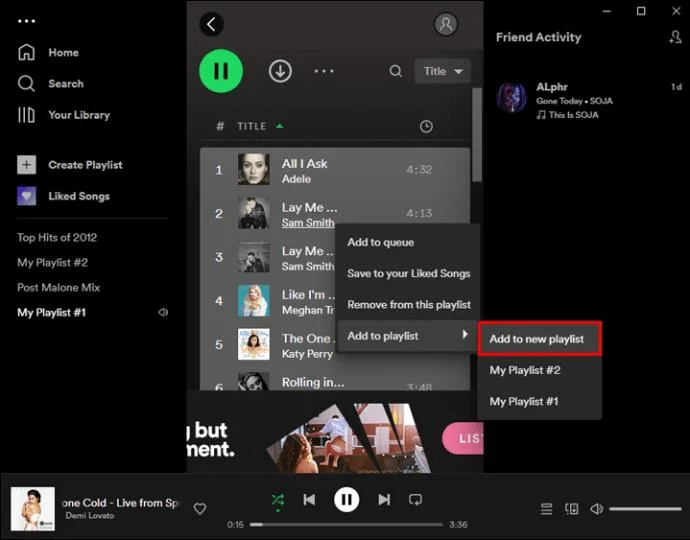This screenshot has width=690, height=540.
Task: Choose Remove from this playlist
Action: pyautogui.click(x=408, y=305)
